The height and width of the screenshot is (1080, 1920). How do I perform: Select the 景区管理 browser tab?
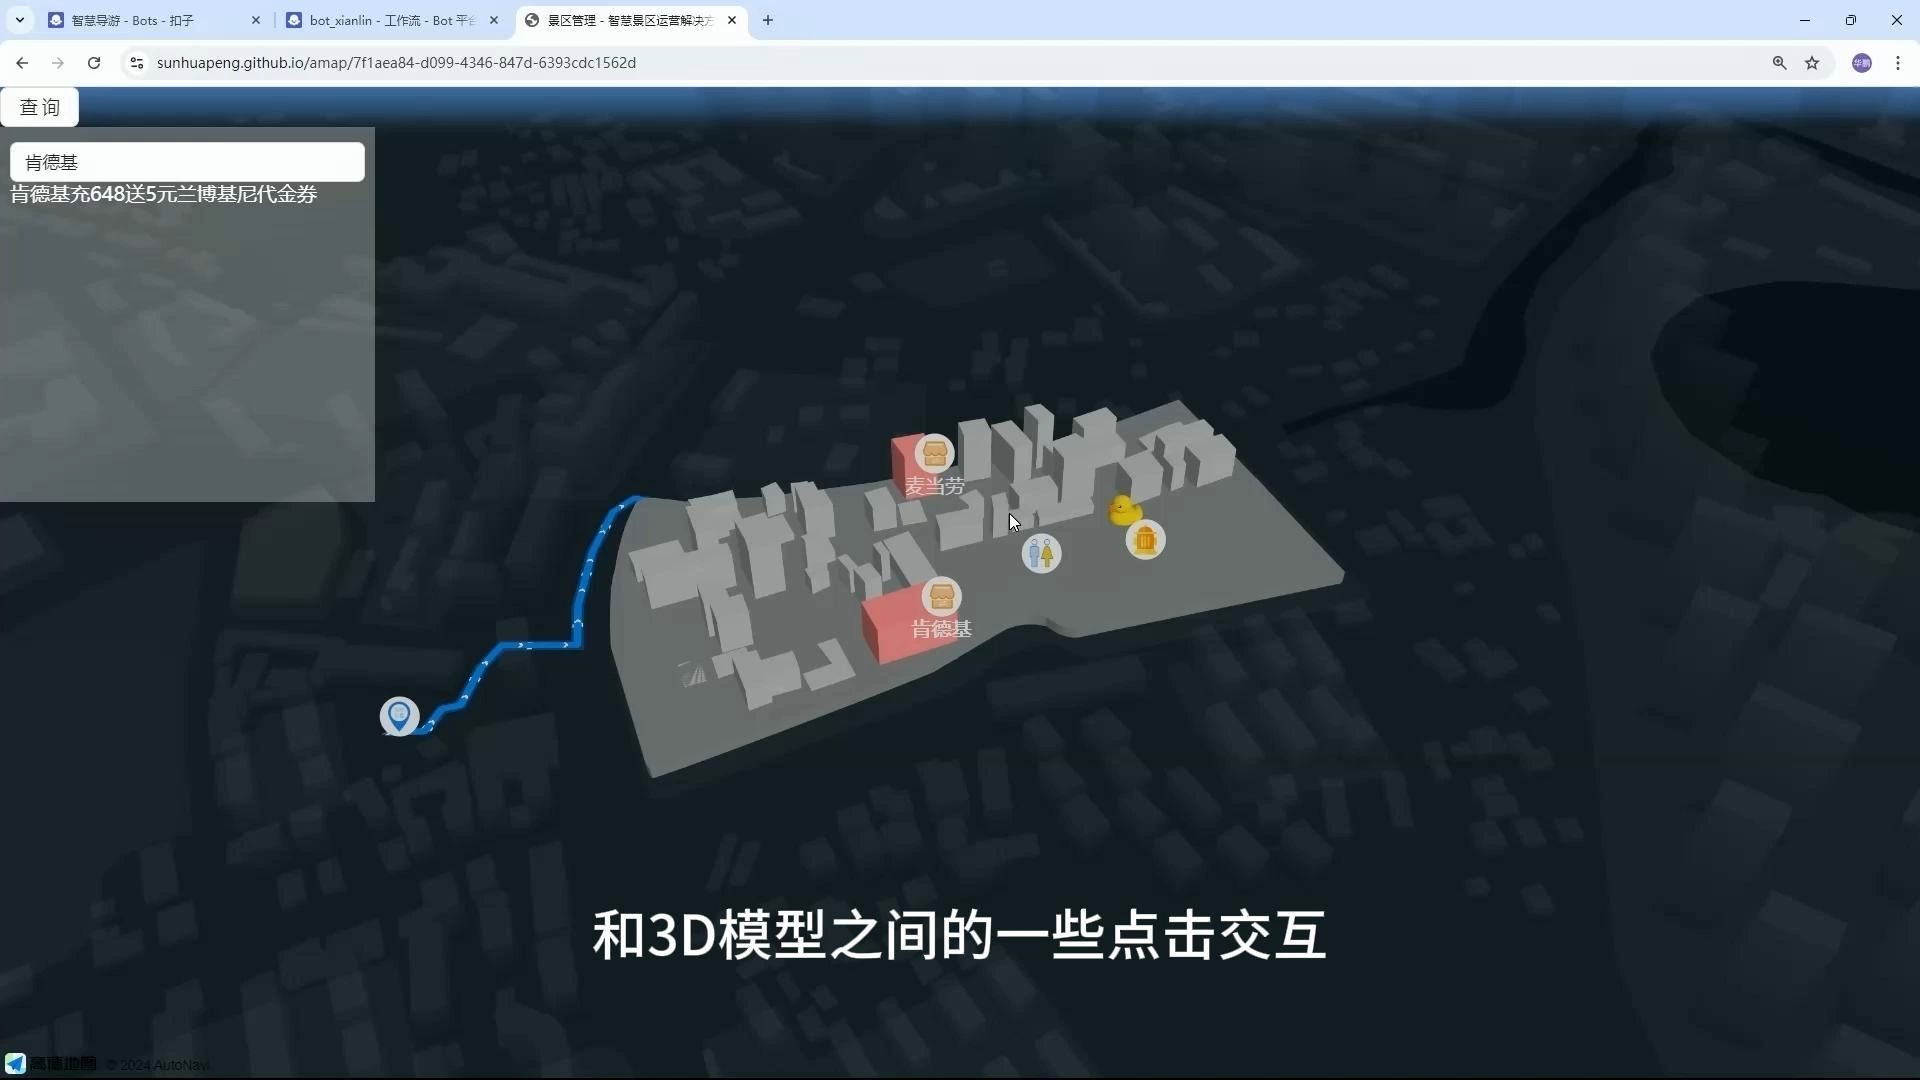tap(630, 20)
